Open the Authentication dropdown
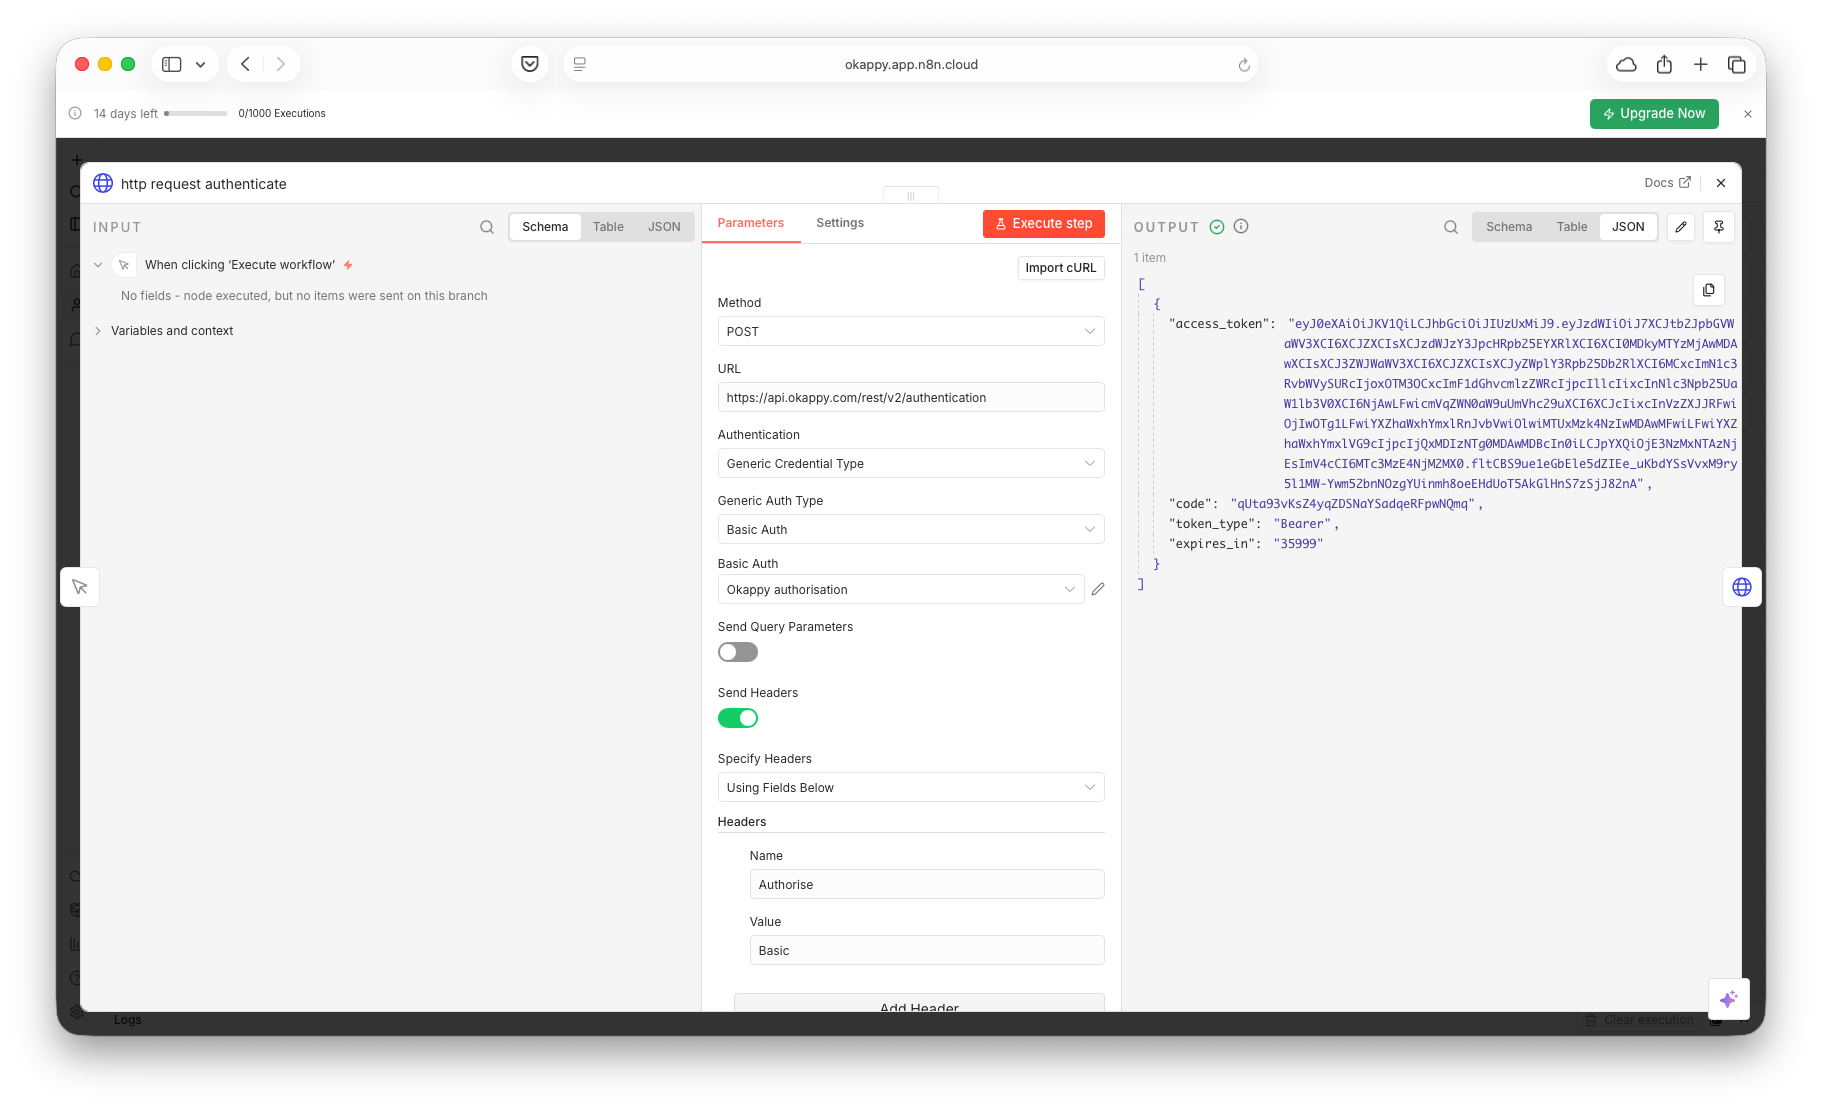Screen dimensions: 1822x1110 (911, 463)
